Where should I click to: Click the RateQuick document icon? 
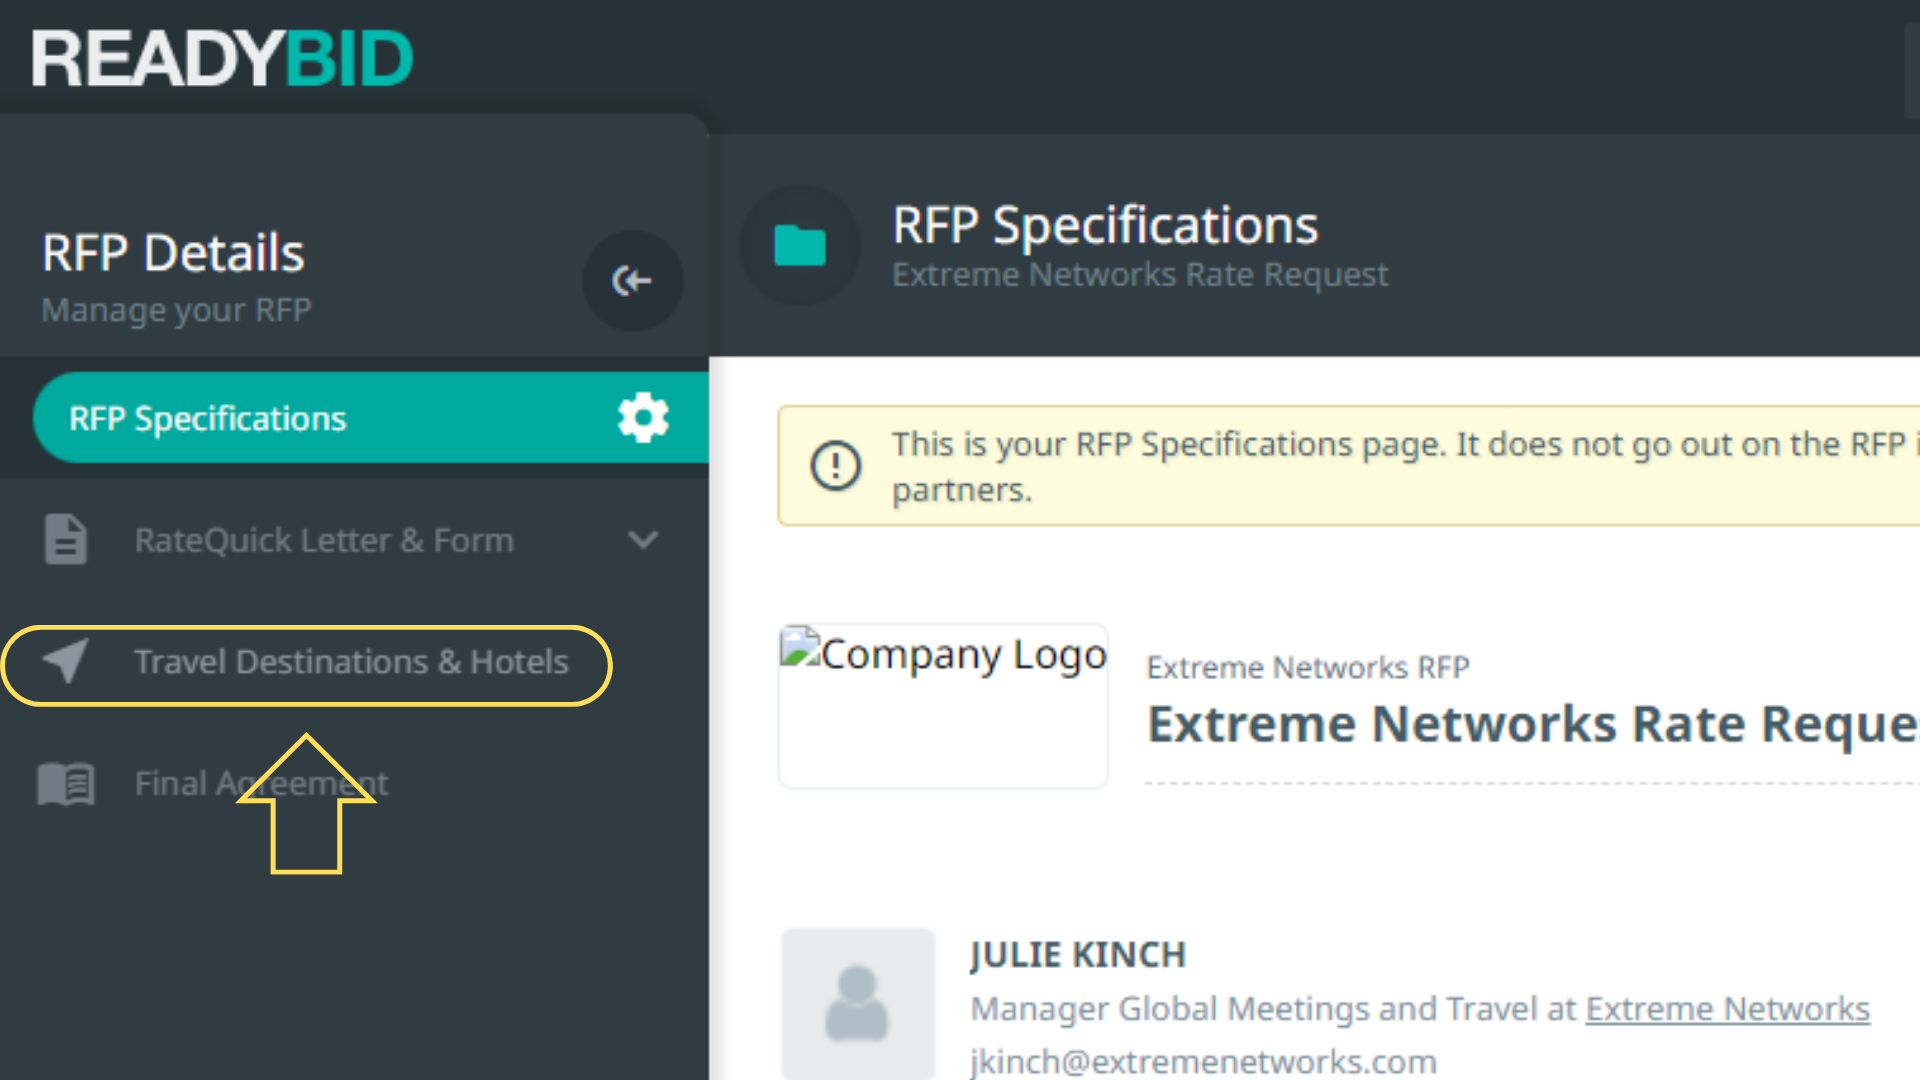[x=66, y=540]
